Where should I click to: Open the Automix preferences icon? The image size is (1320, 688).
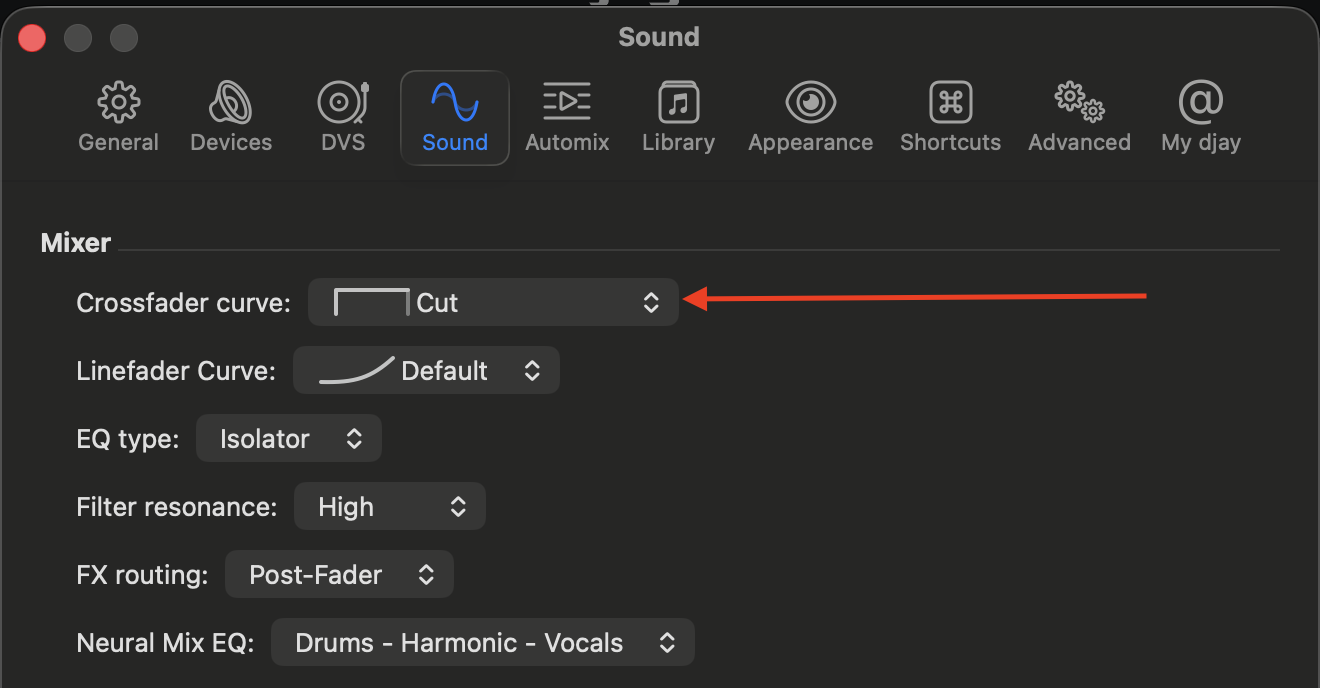point(567,103)
